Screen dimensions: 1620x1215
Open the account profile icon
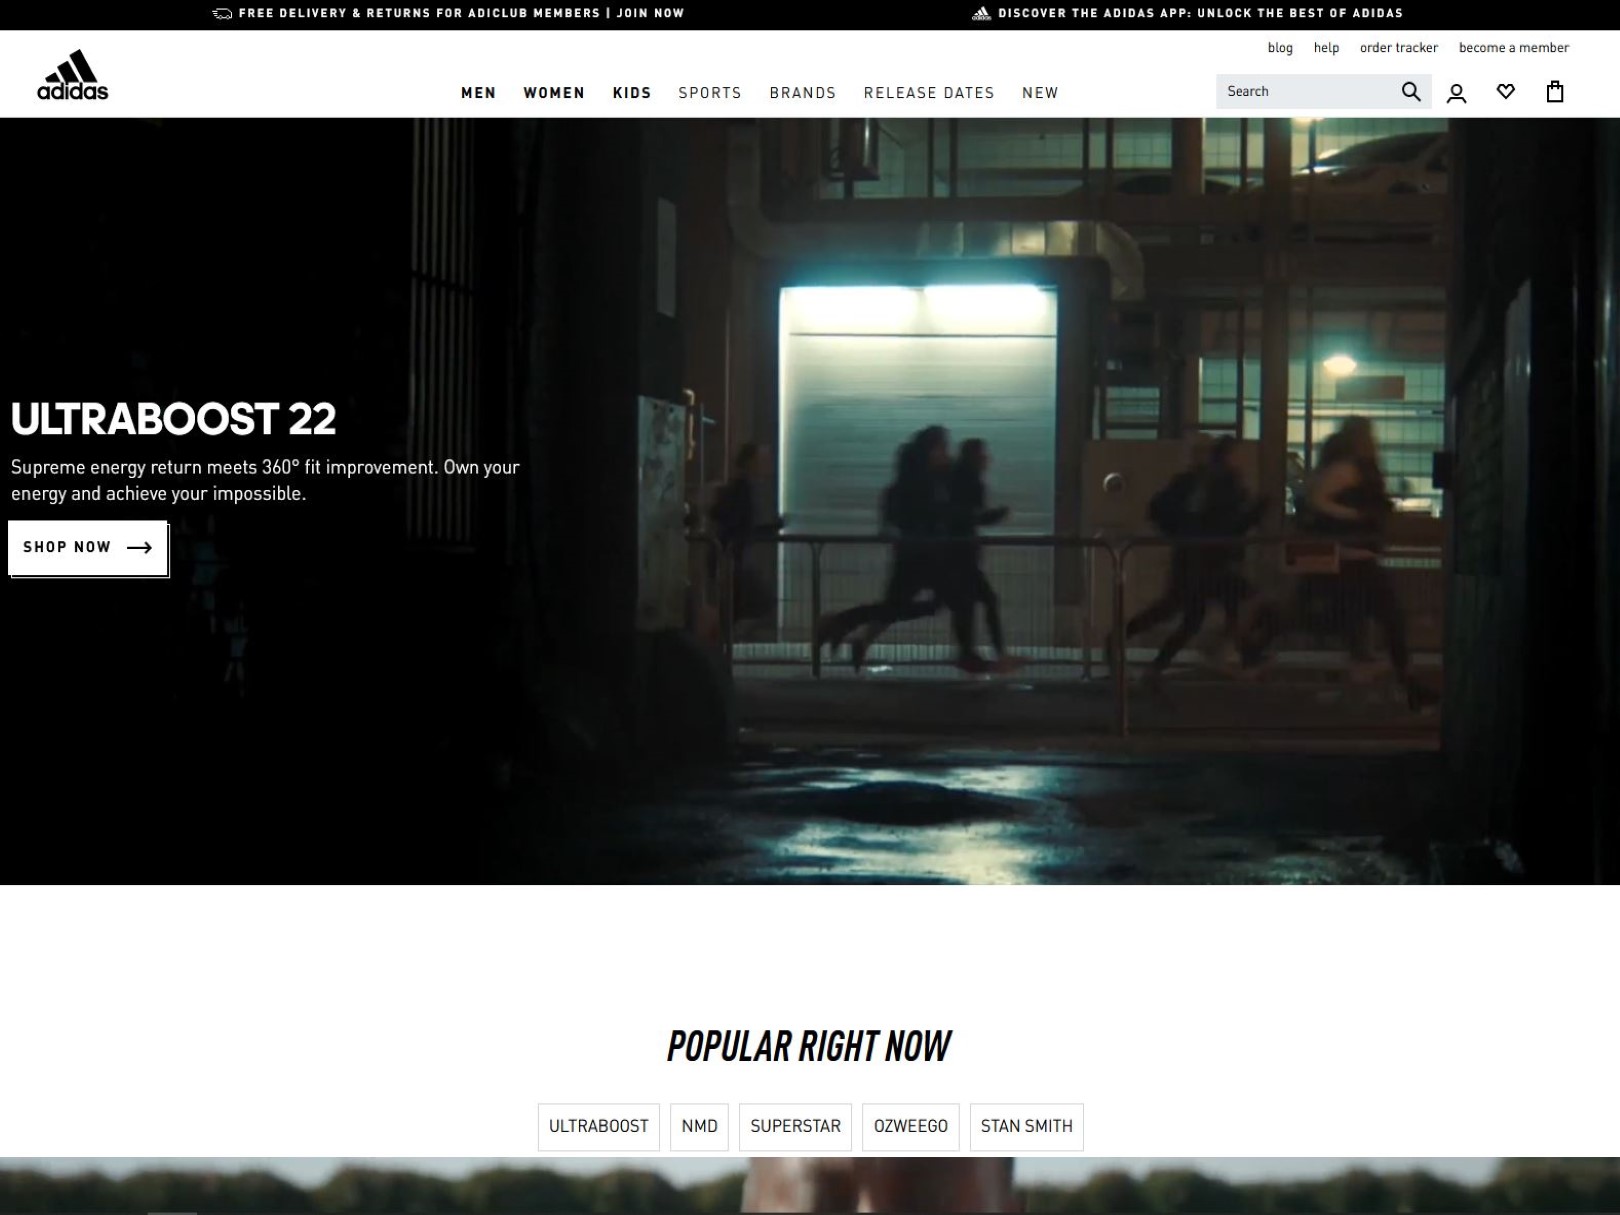[x=1457, y=93]
